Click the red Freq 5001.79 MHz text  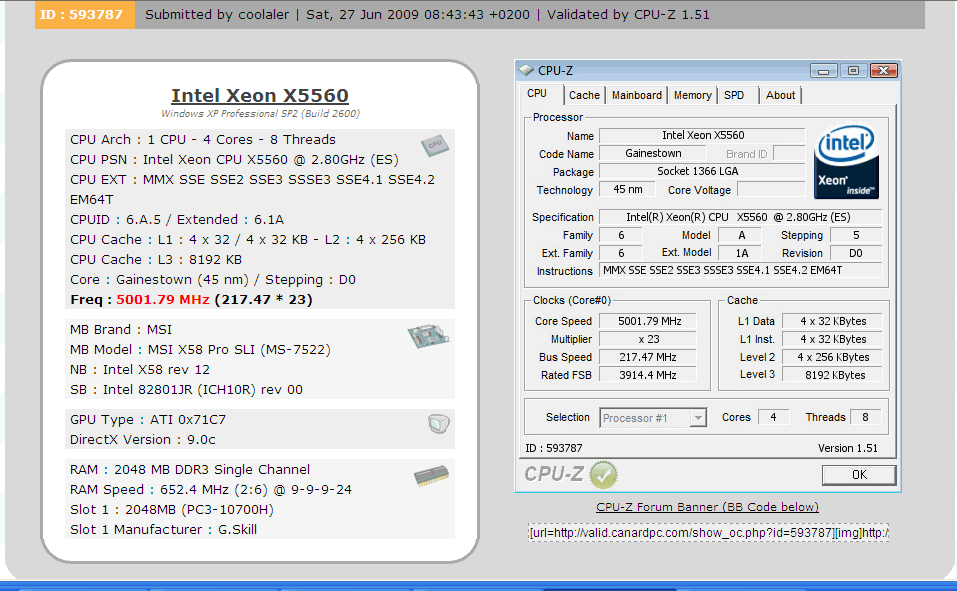pyautogui.click(x=163, y=300)
